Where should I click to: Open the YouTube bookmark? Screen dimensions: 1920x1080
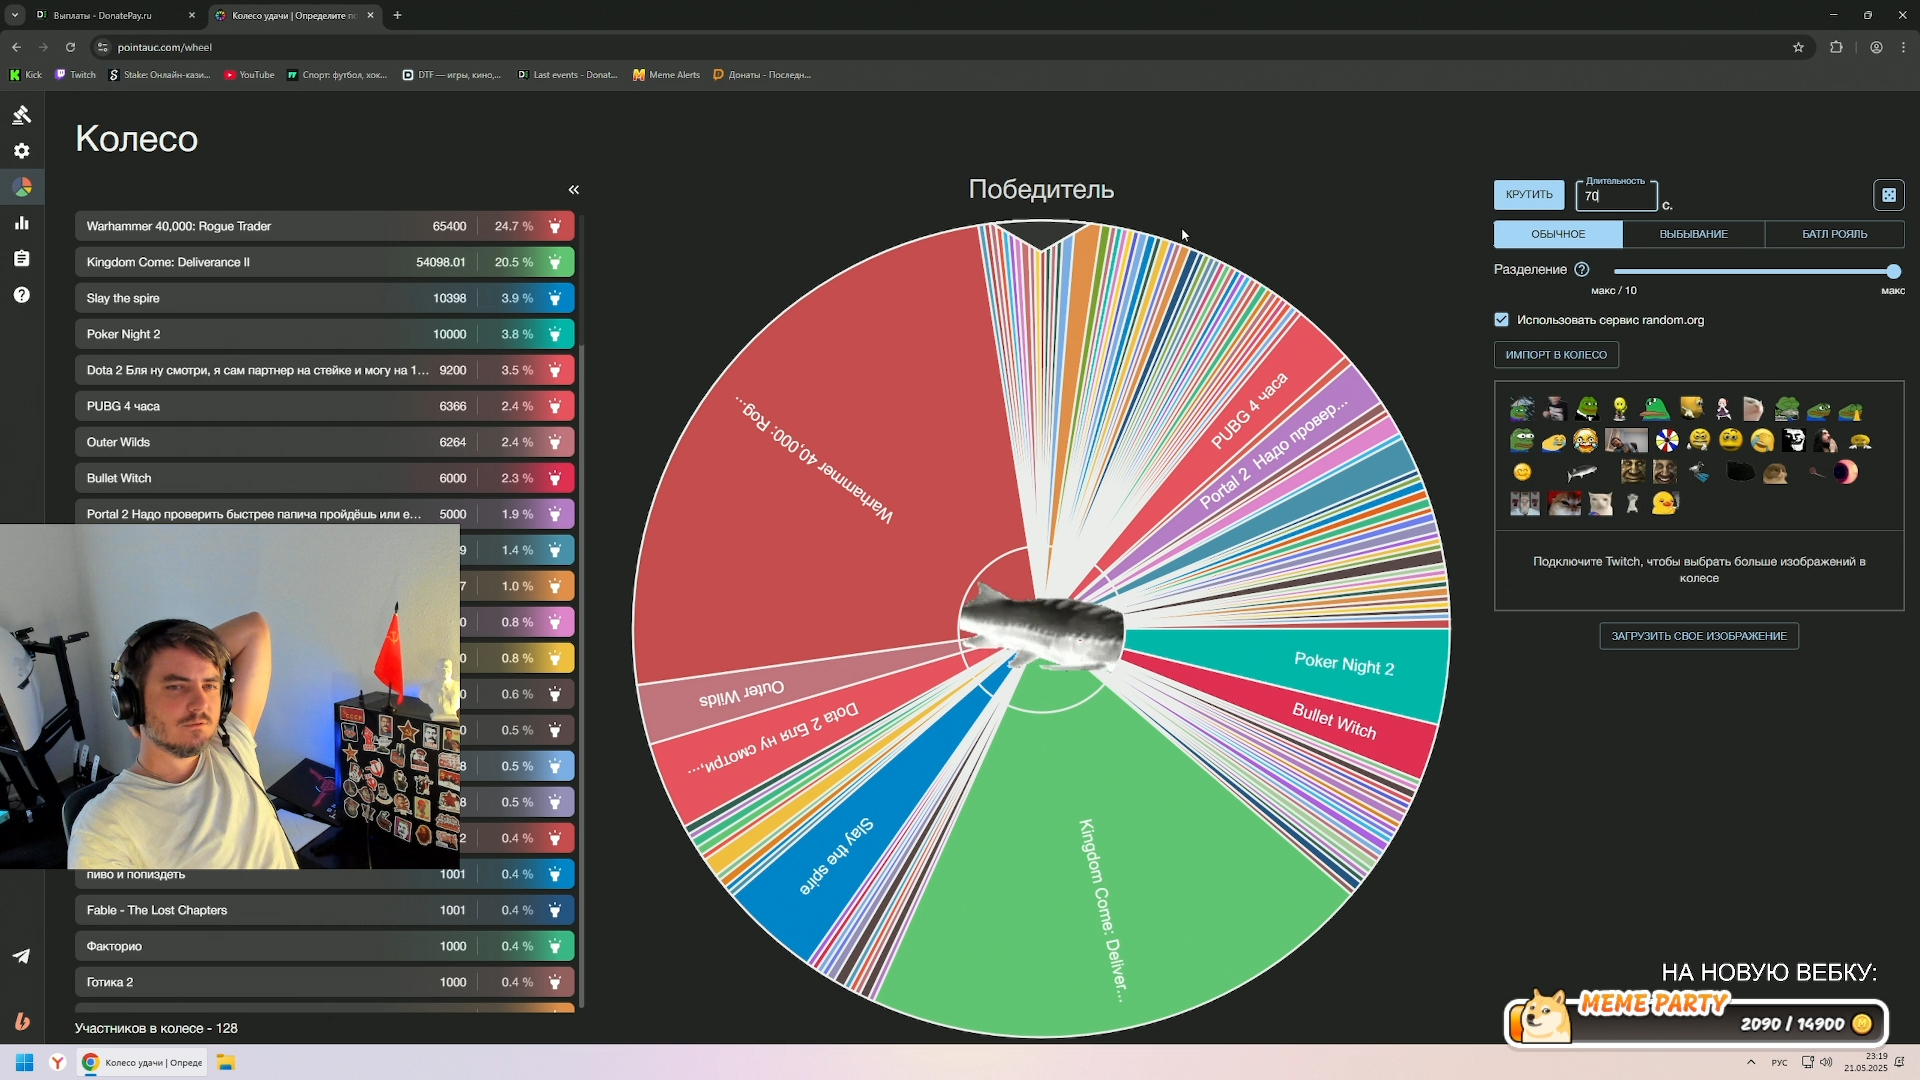click(249, 75)
